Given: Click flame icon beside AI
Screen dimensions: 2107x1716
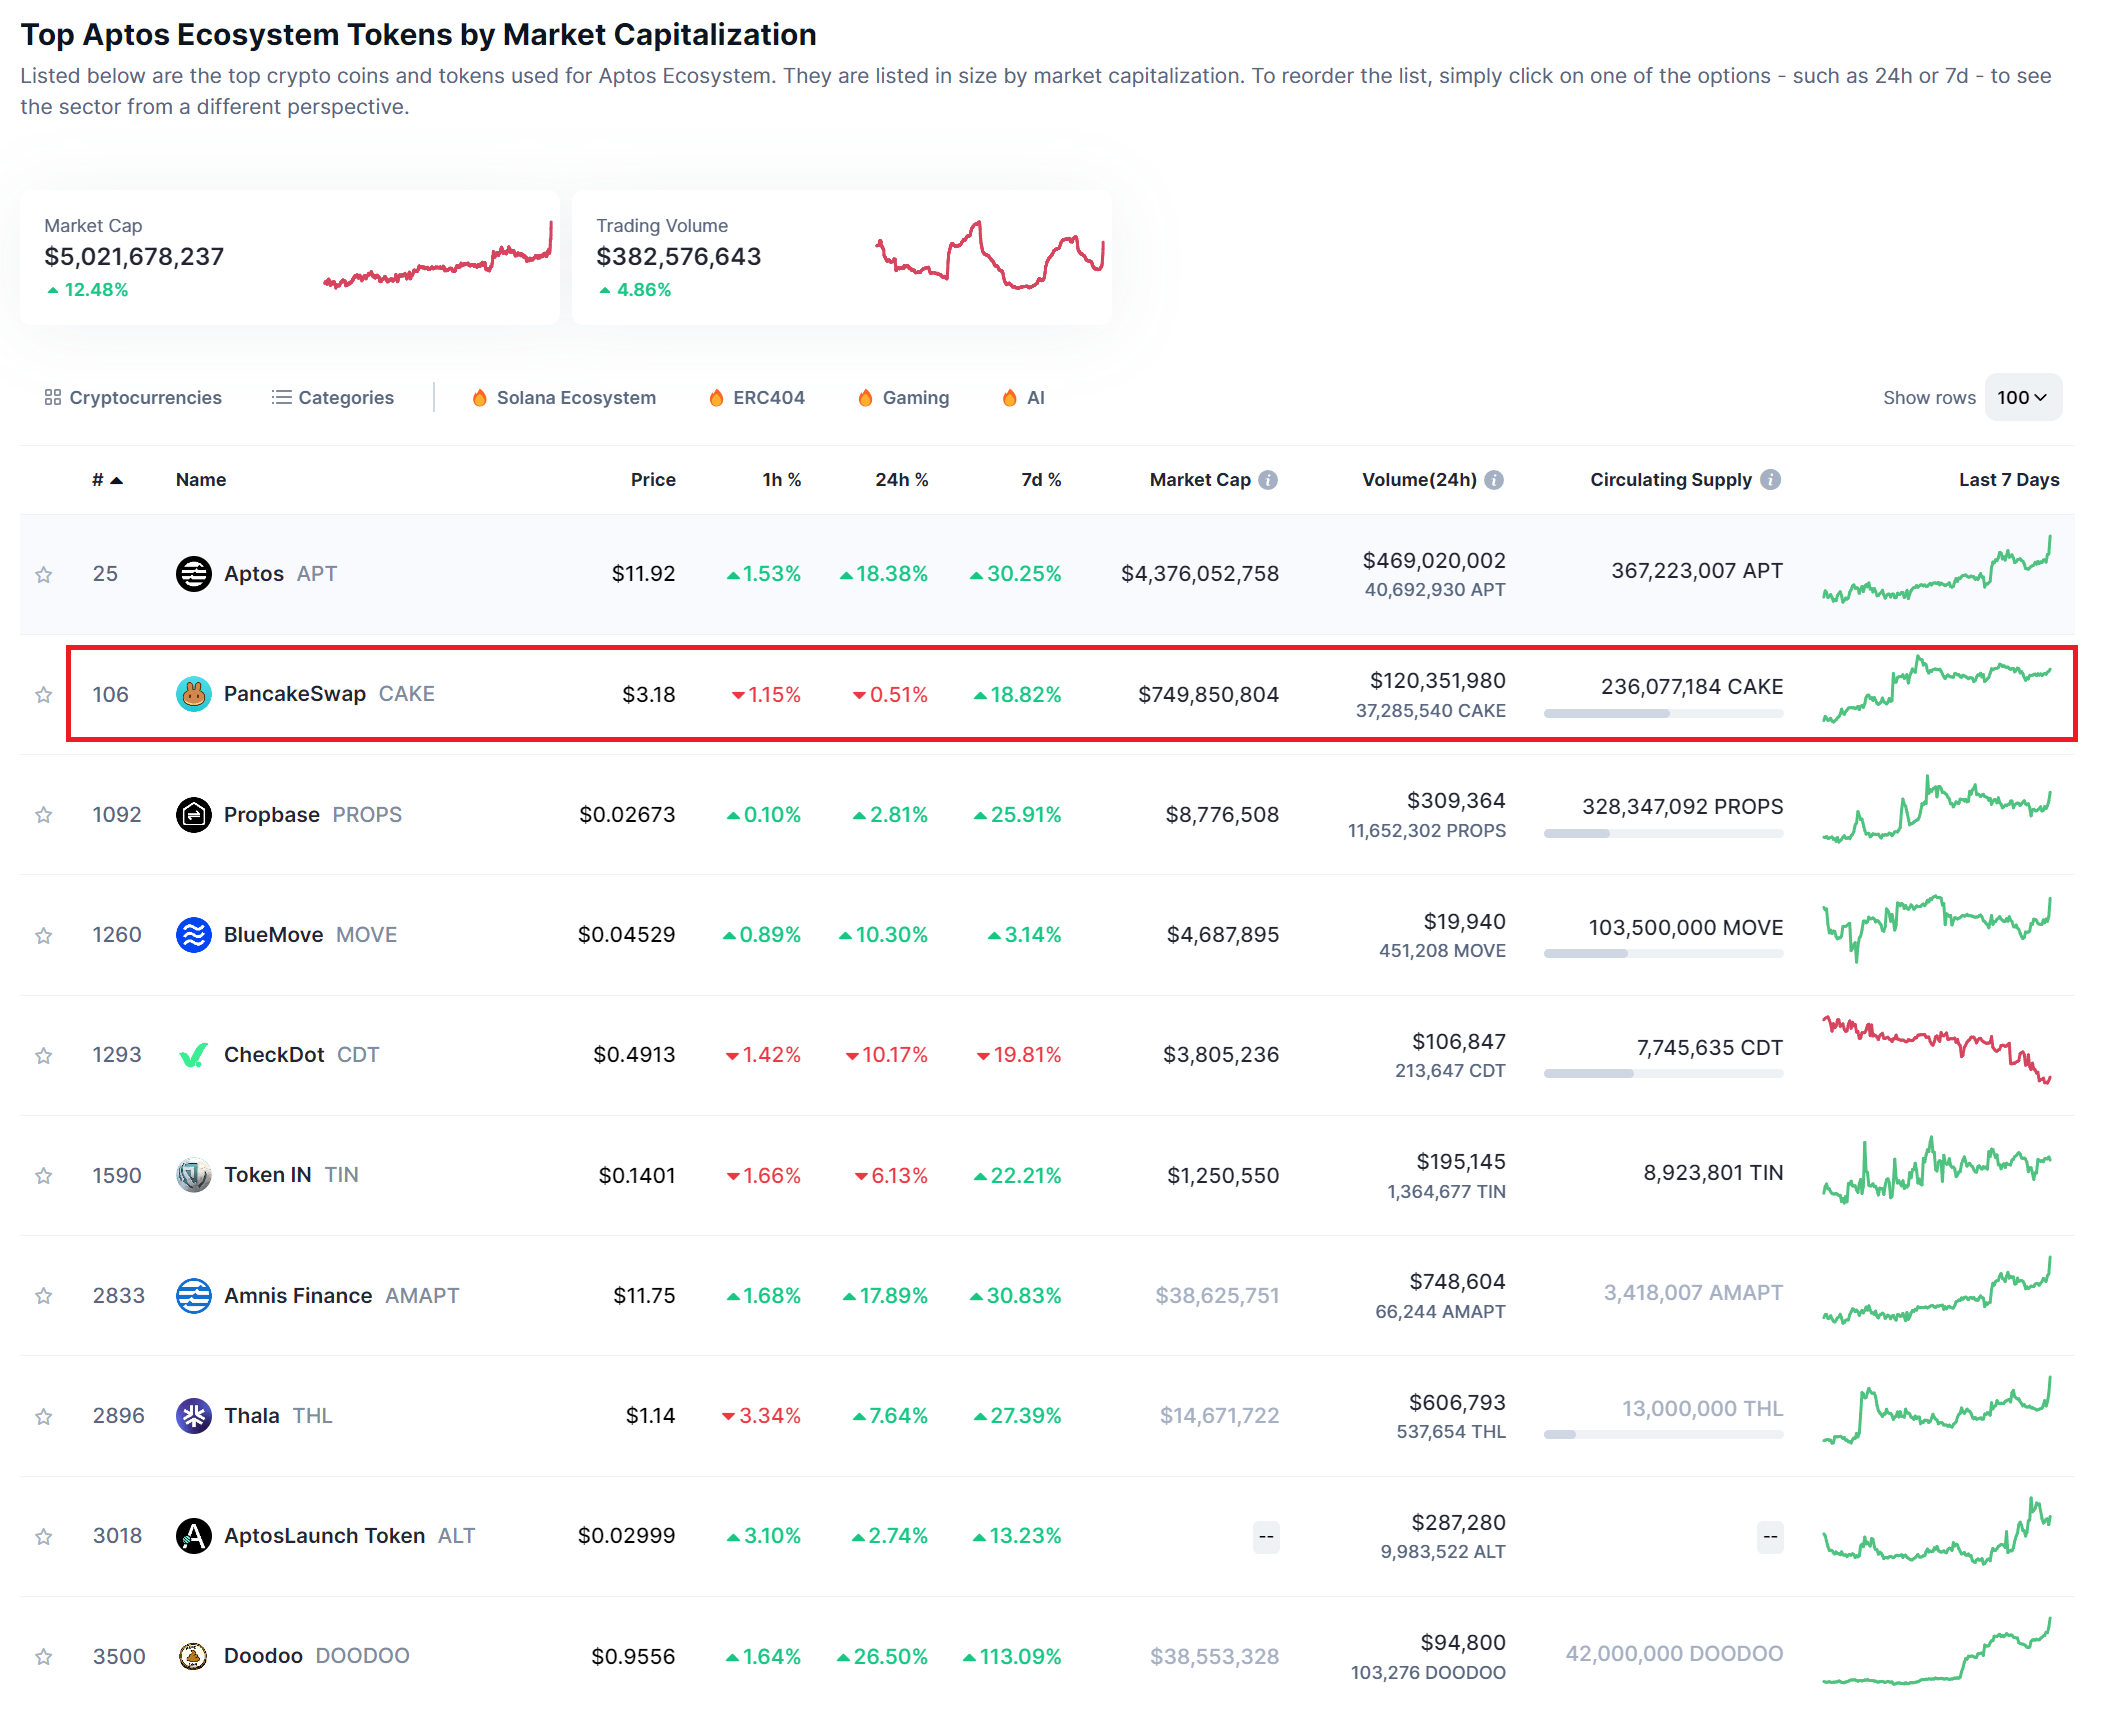Looking at the screenshot, I should [1009, 398].
